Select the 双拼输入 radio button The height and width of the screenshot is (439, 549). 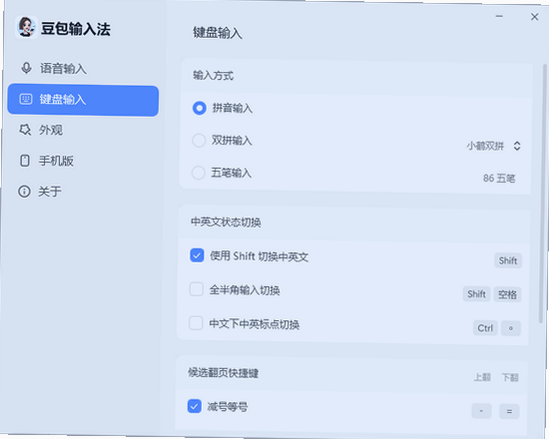(x=199, y=140)
